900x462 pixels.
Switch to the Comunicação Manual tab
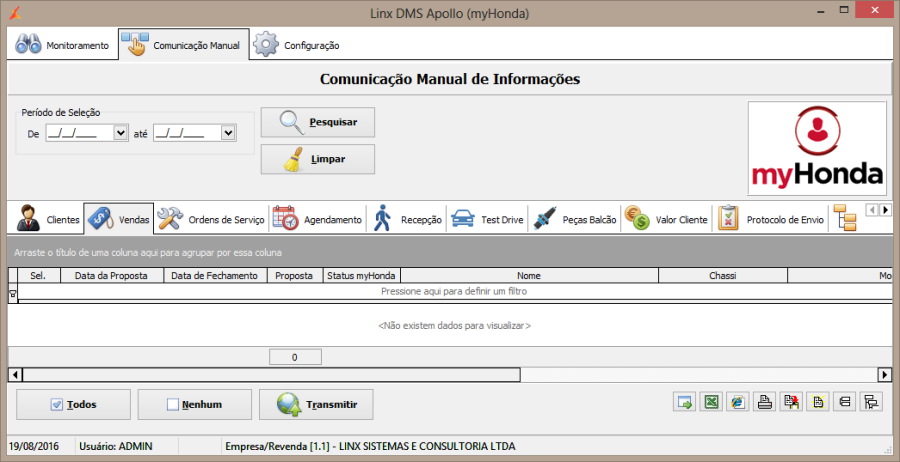click(x=184, y=45)
